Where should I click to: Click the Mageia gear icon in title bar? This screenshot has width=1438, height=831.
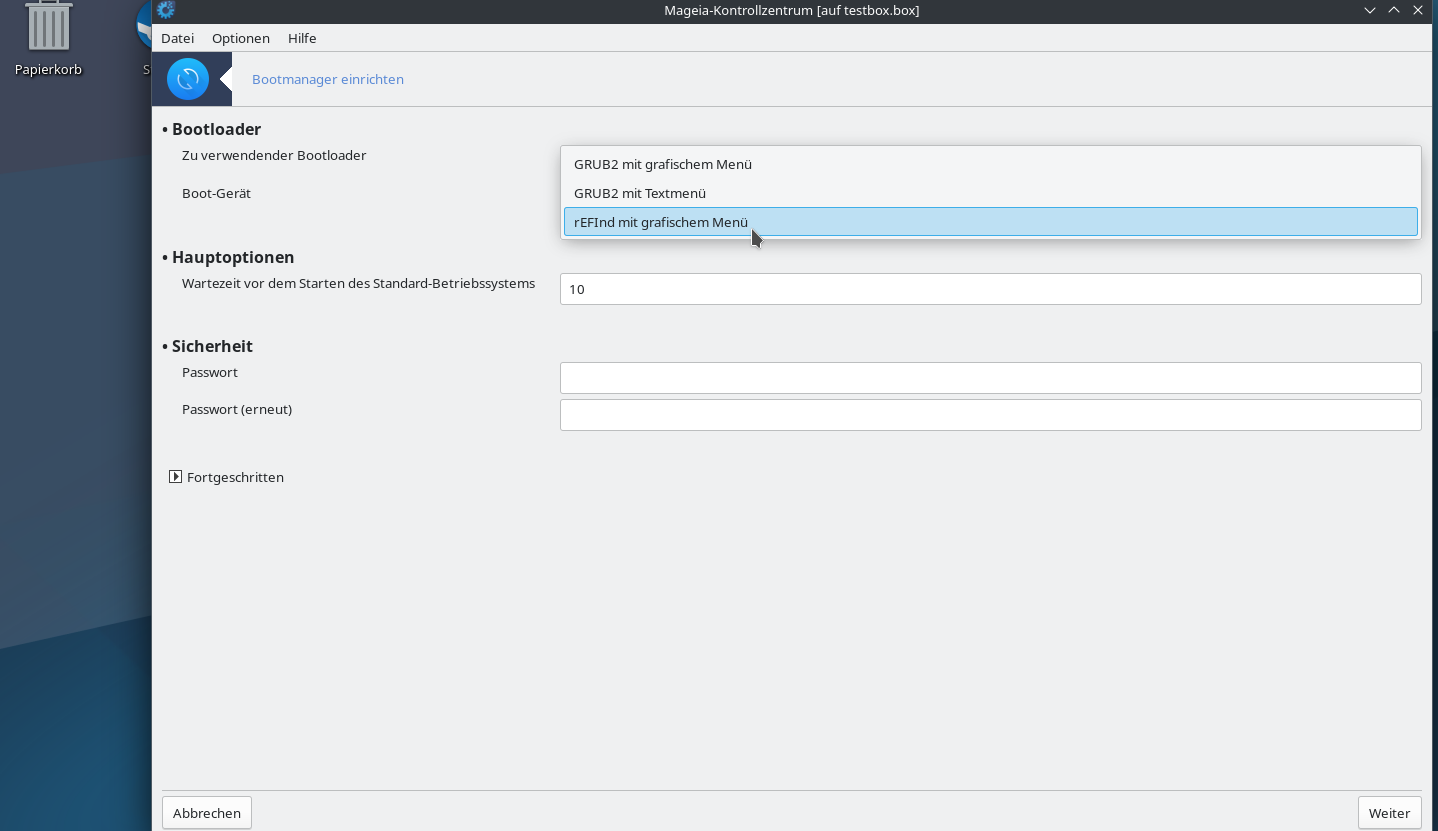point(166,10)
